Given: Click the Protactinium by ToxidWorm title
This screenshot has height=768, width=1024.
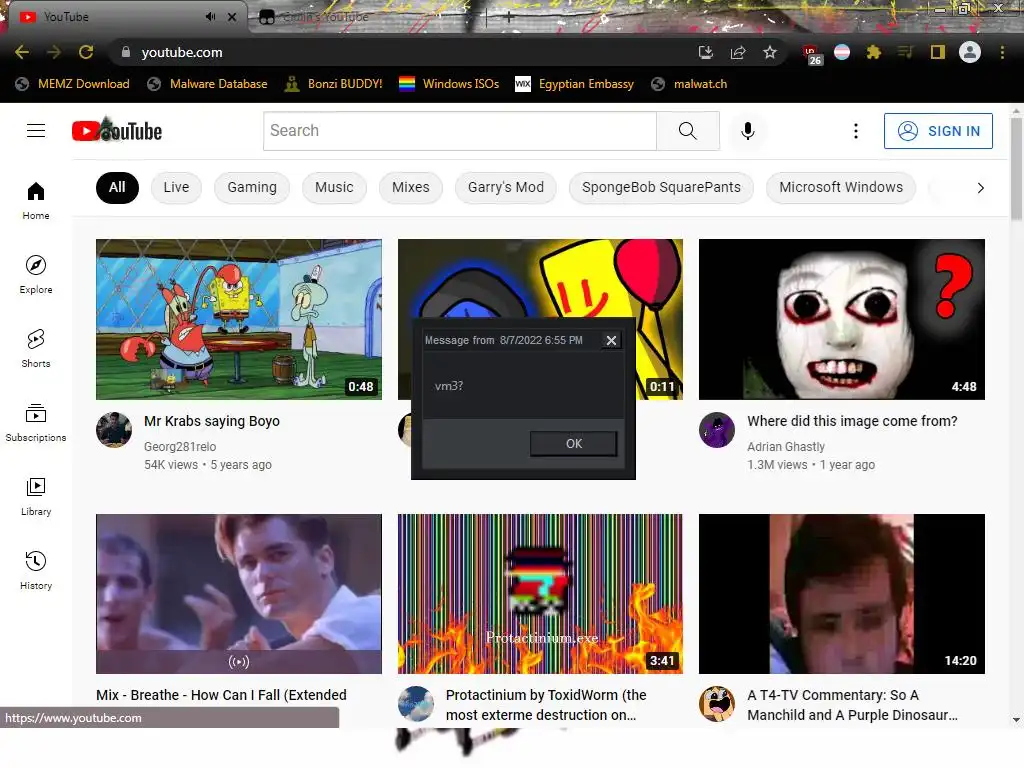Looking at the screenshot, I should tap(546, 705).
